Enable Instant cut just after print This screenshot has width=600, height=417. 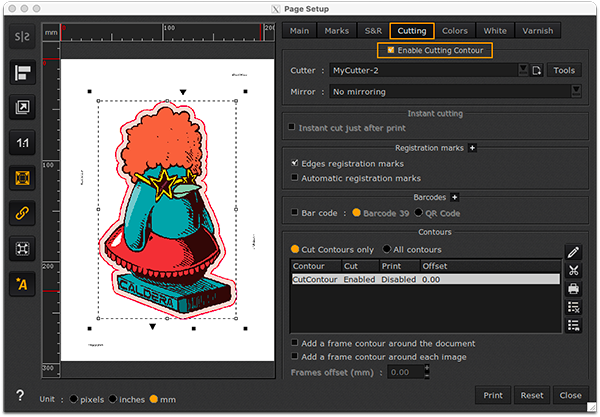(x=292, y=127)
